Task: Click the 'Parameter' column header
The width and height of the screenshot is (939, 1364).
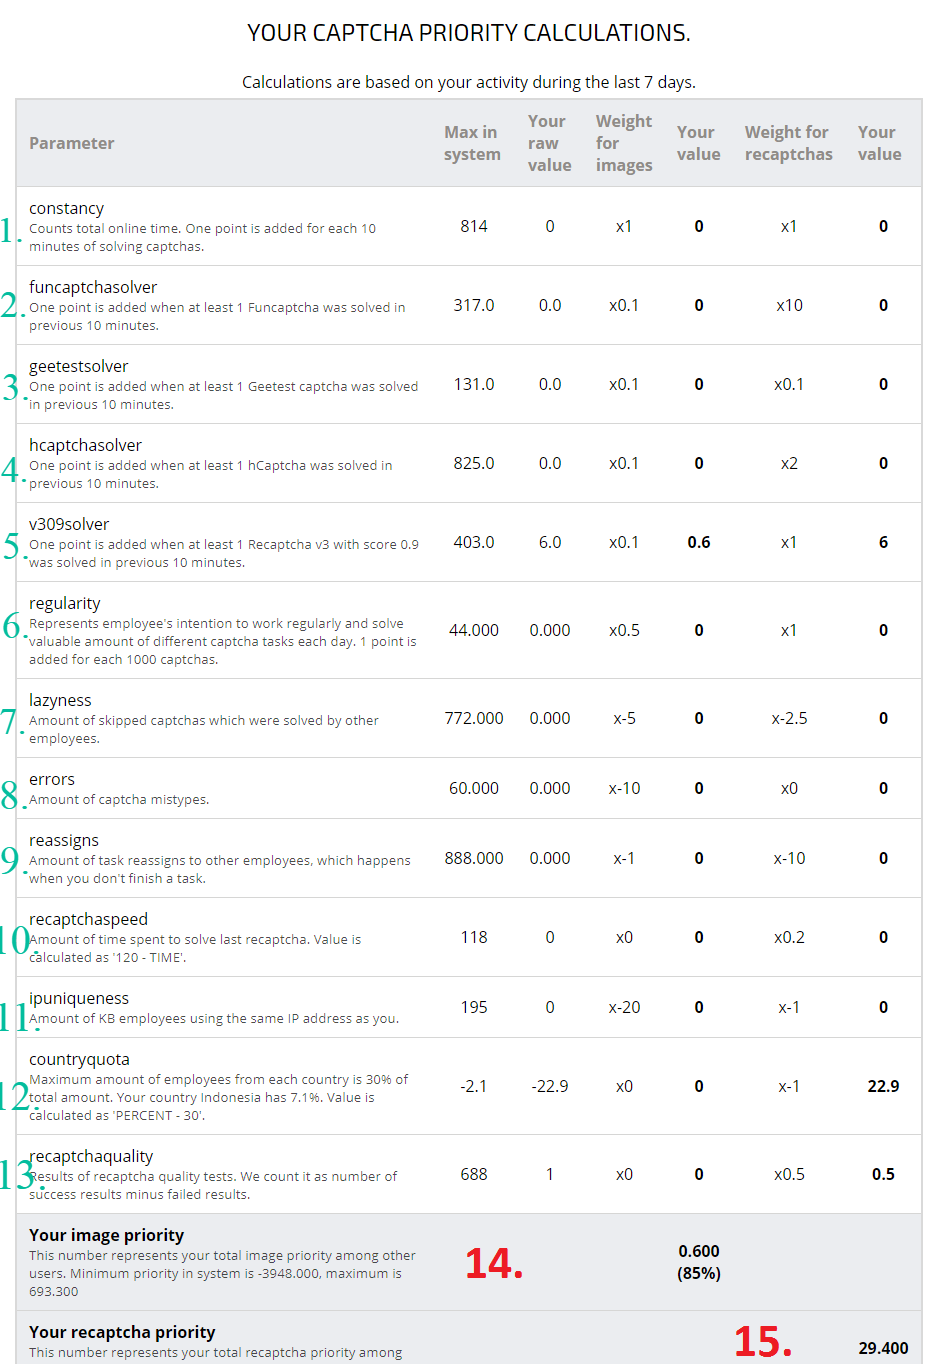Action: [x=71, y=143]
